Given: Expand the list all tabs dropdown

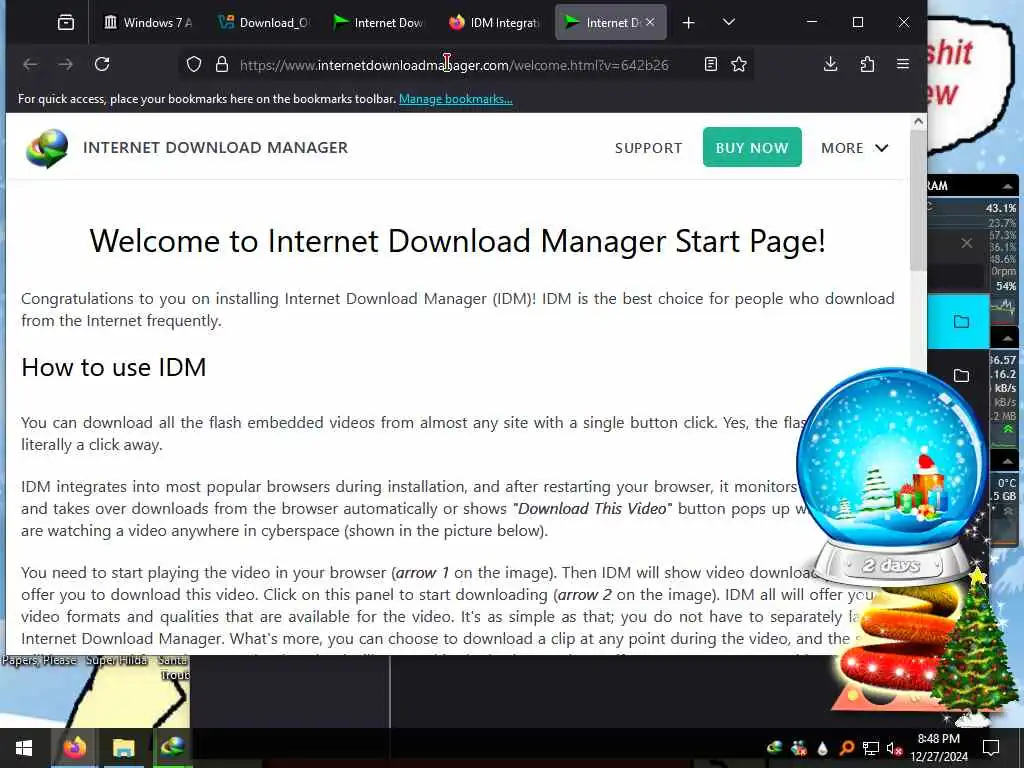Looking at the screenshot, I should click(x=729, y=23).
